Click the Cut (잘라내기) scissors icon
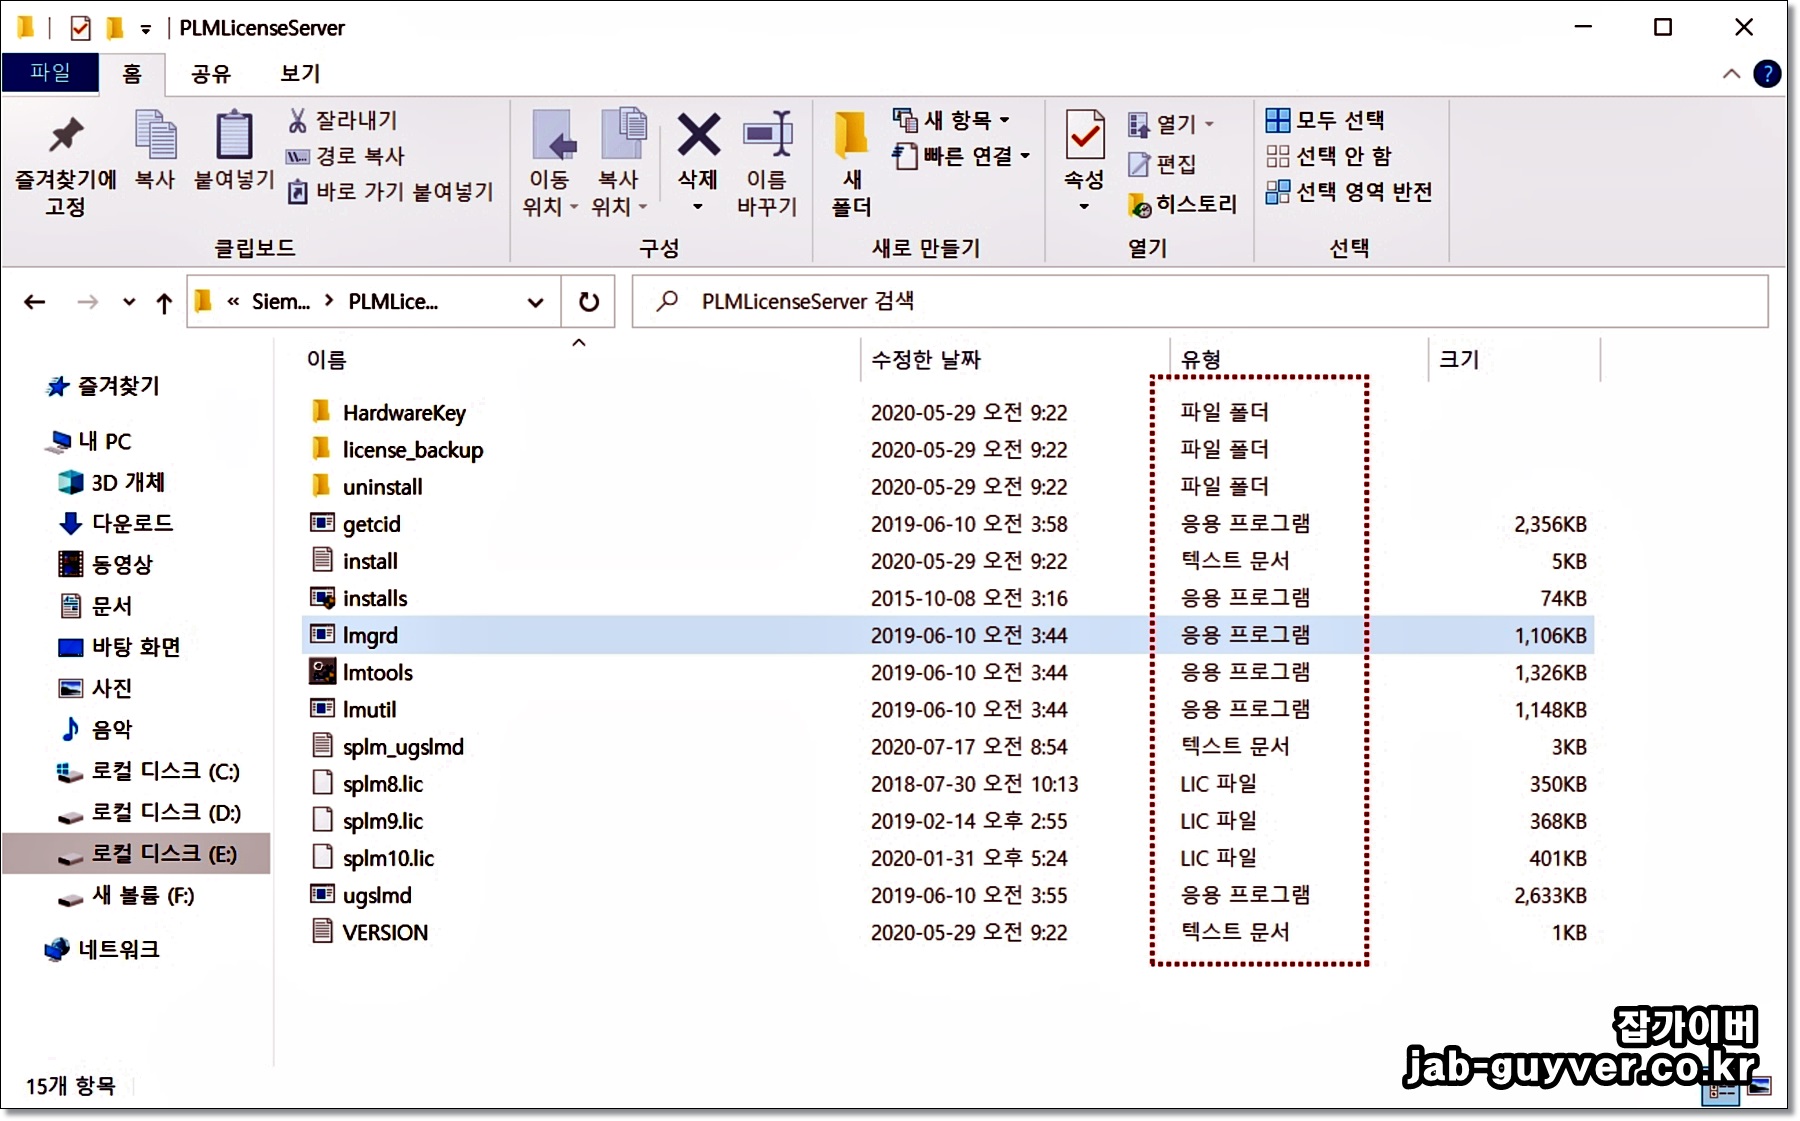 (x=297, y=120)
